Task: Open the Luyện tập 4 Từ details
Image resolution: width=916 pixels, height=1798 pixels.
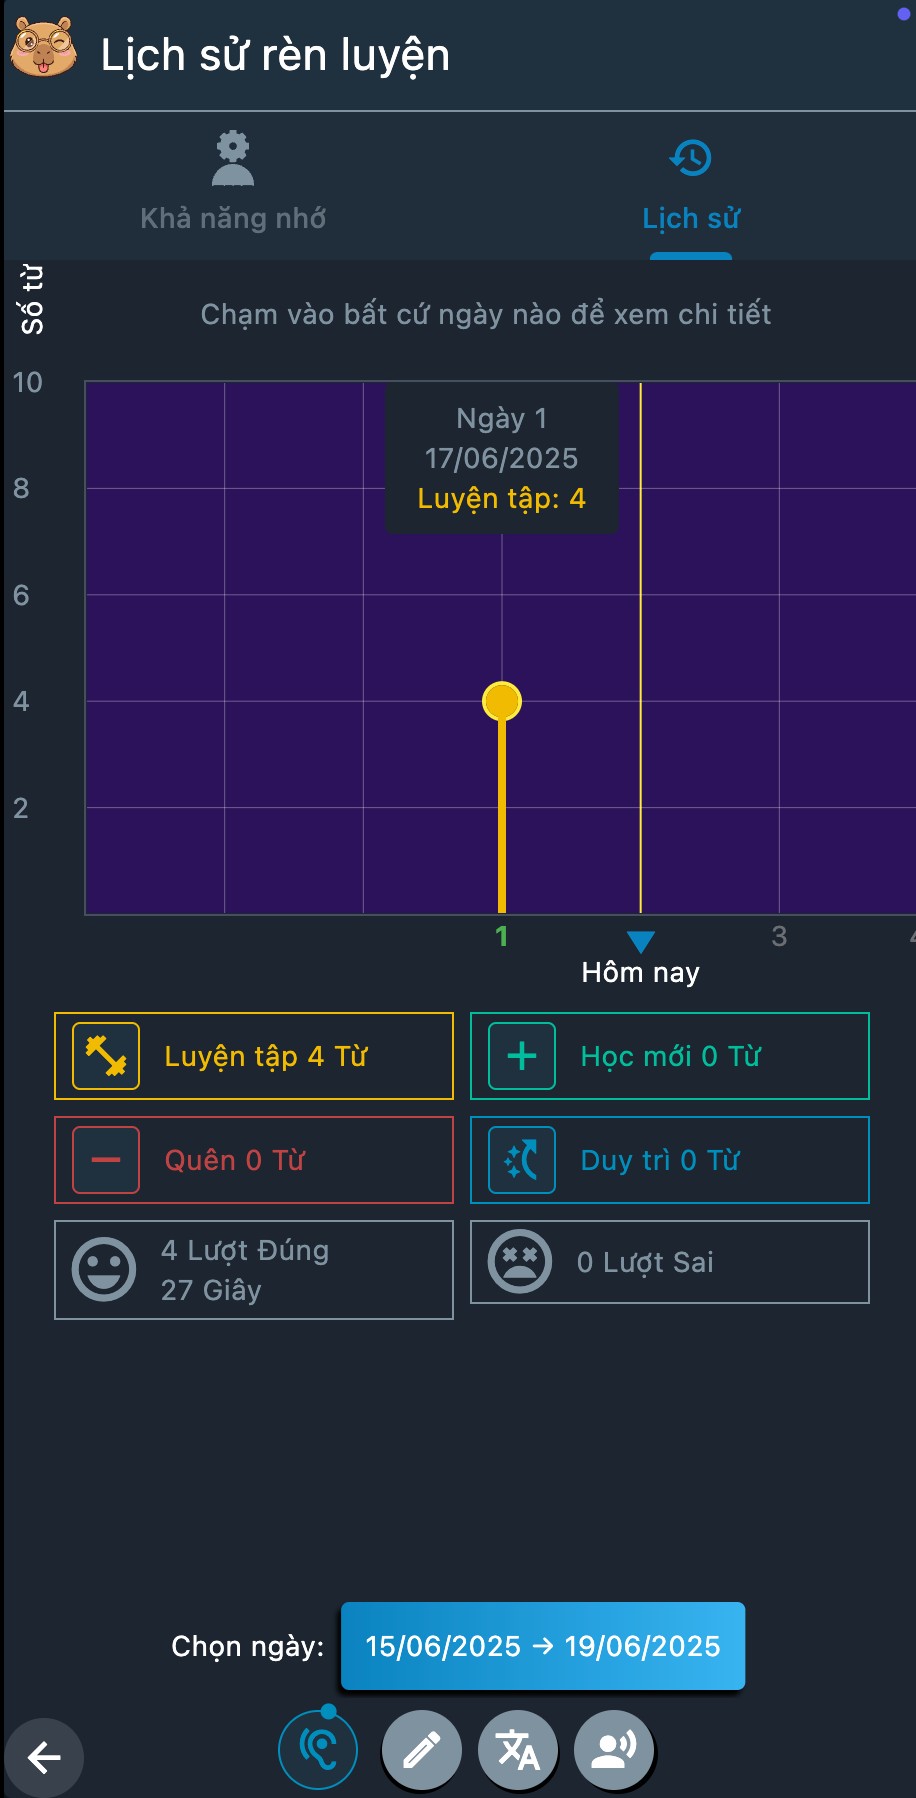Action: (266, 1056)
